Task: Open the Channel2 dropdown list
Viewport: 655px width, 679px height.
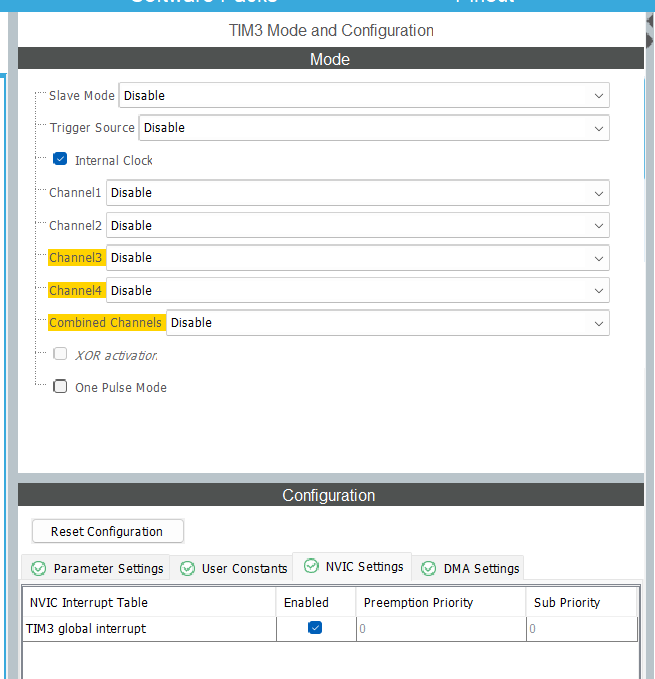Action: [357, 226]
